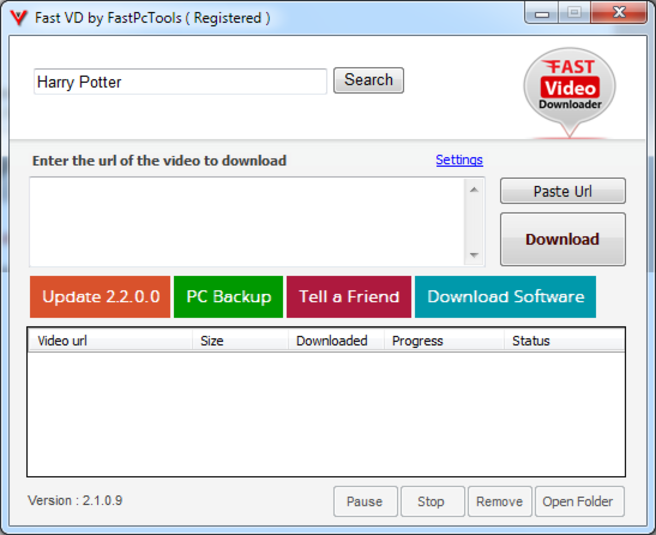656x535 pixels.
Task: Click the Paste Url button
Action: click(x=563, y=191)
